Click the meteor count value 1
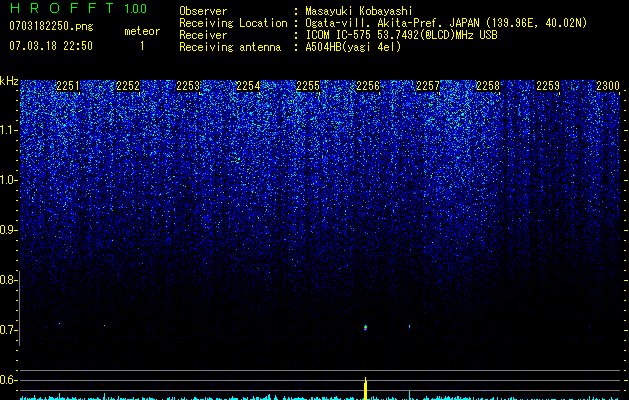 pyautogui.click(x=142, y=46)
